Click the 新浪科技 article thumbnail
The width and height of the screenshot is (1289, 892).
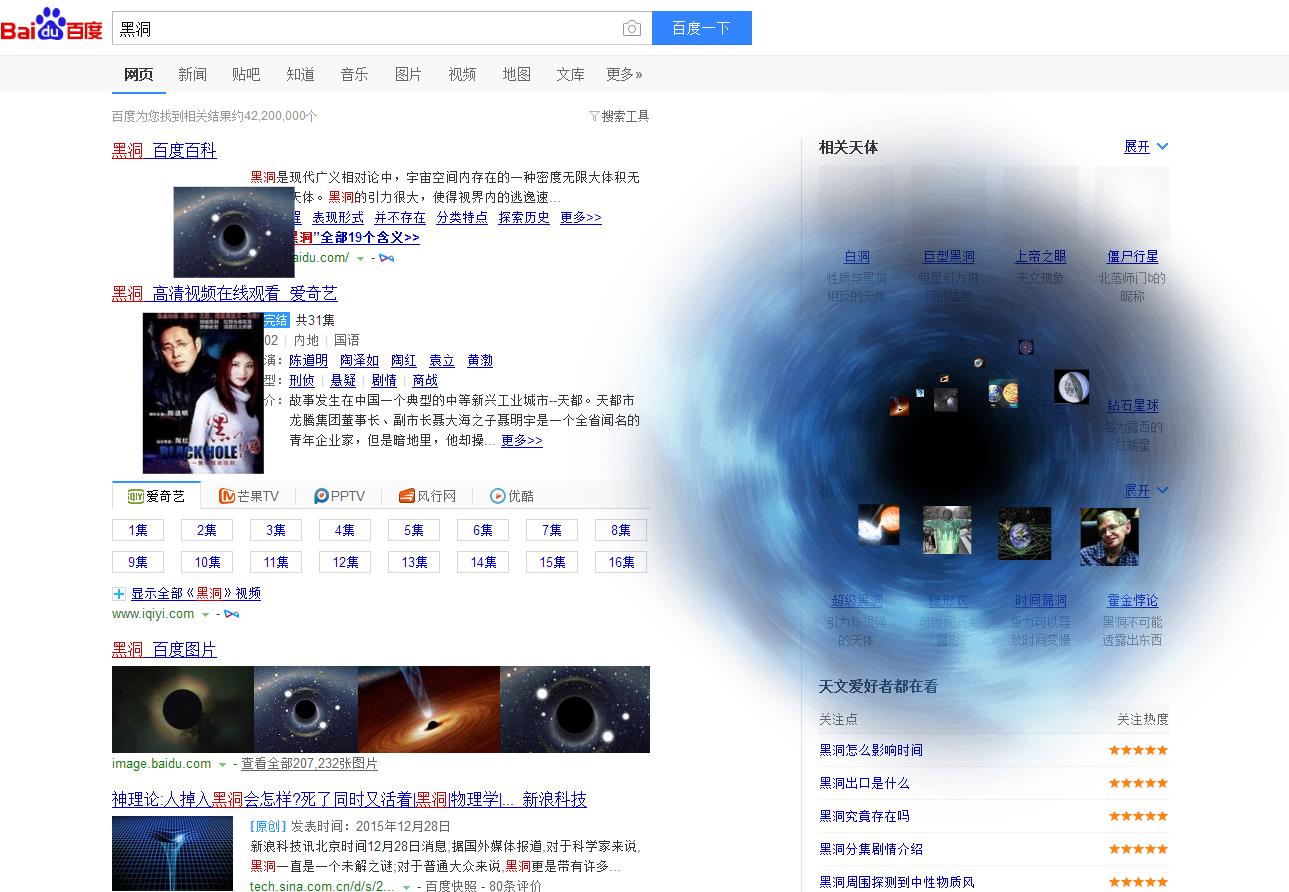pos(172,854)
